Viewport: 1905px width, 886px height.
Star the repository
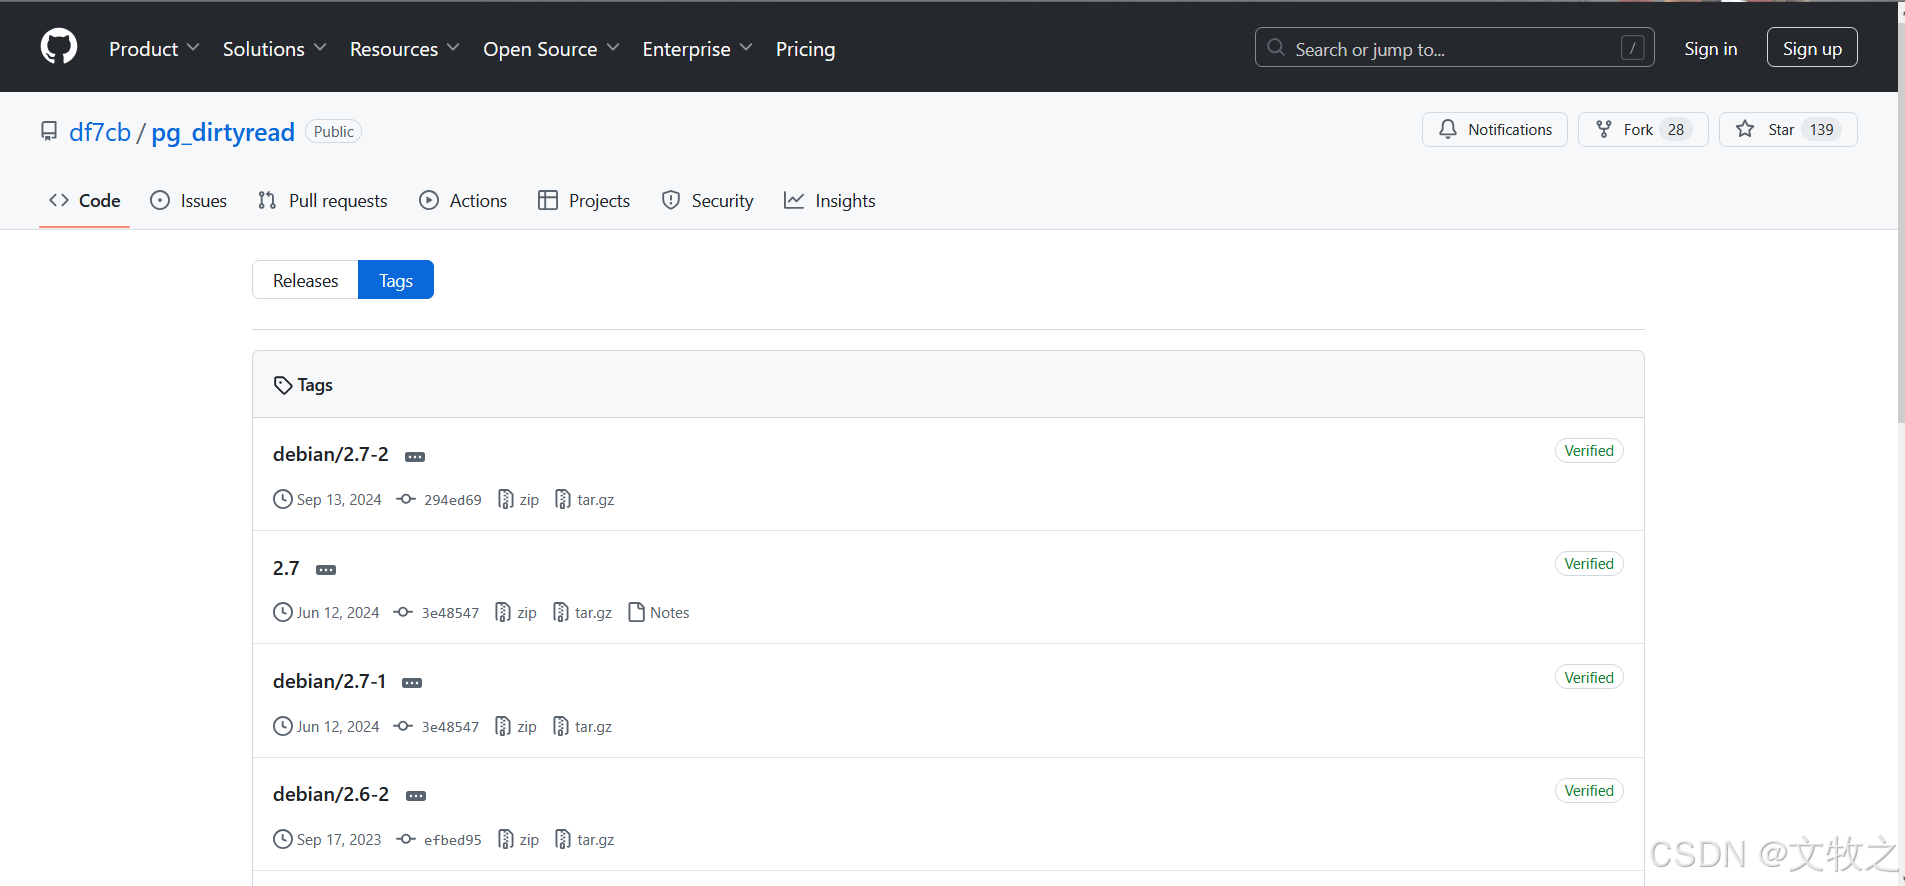pos(1787,130)
